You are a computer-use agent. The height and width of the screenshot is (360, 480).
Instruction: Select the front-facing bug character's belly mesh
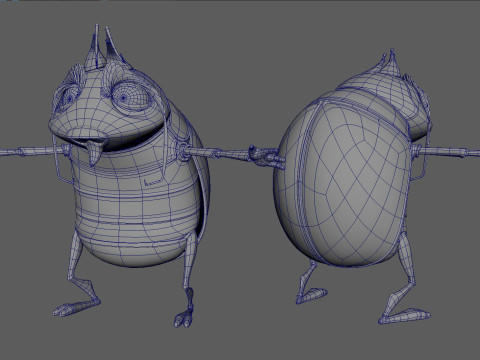tap(135, 207)
